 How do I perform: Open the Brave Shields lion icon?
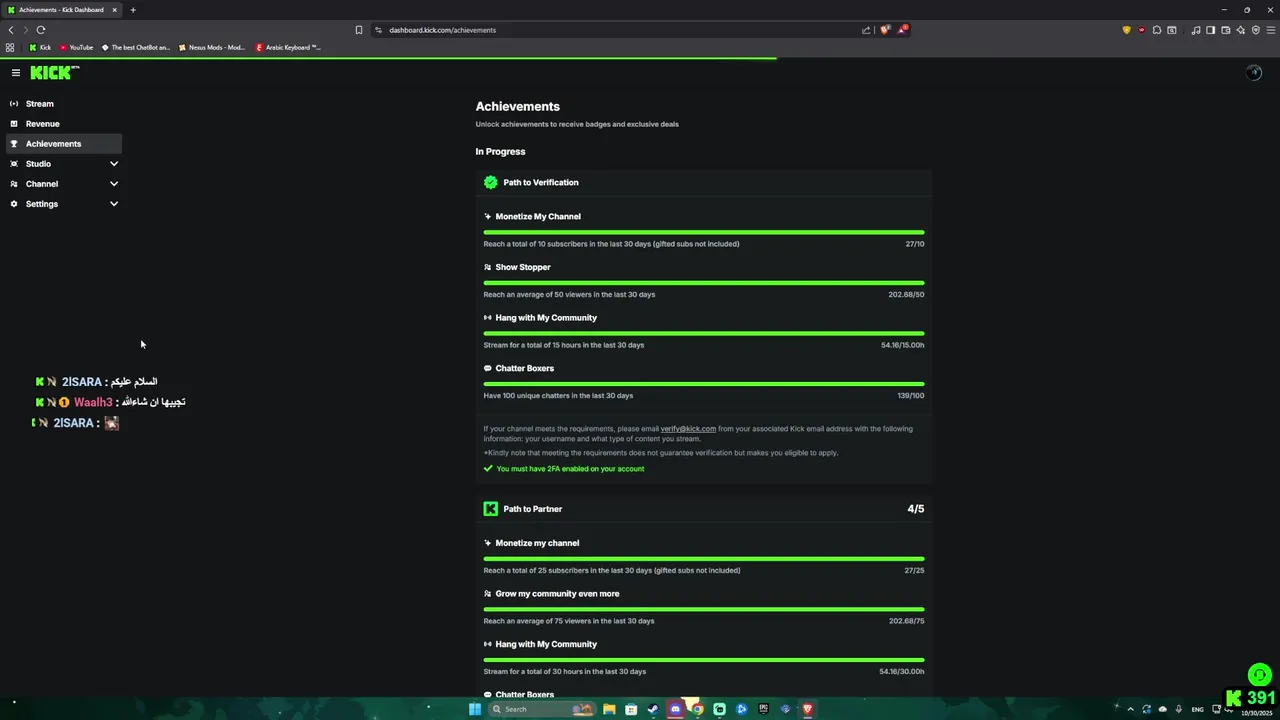[x=884, y=30]
